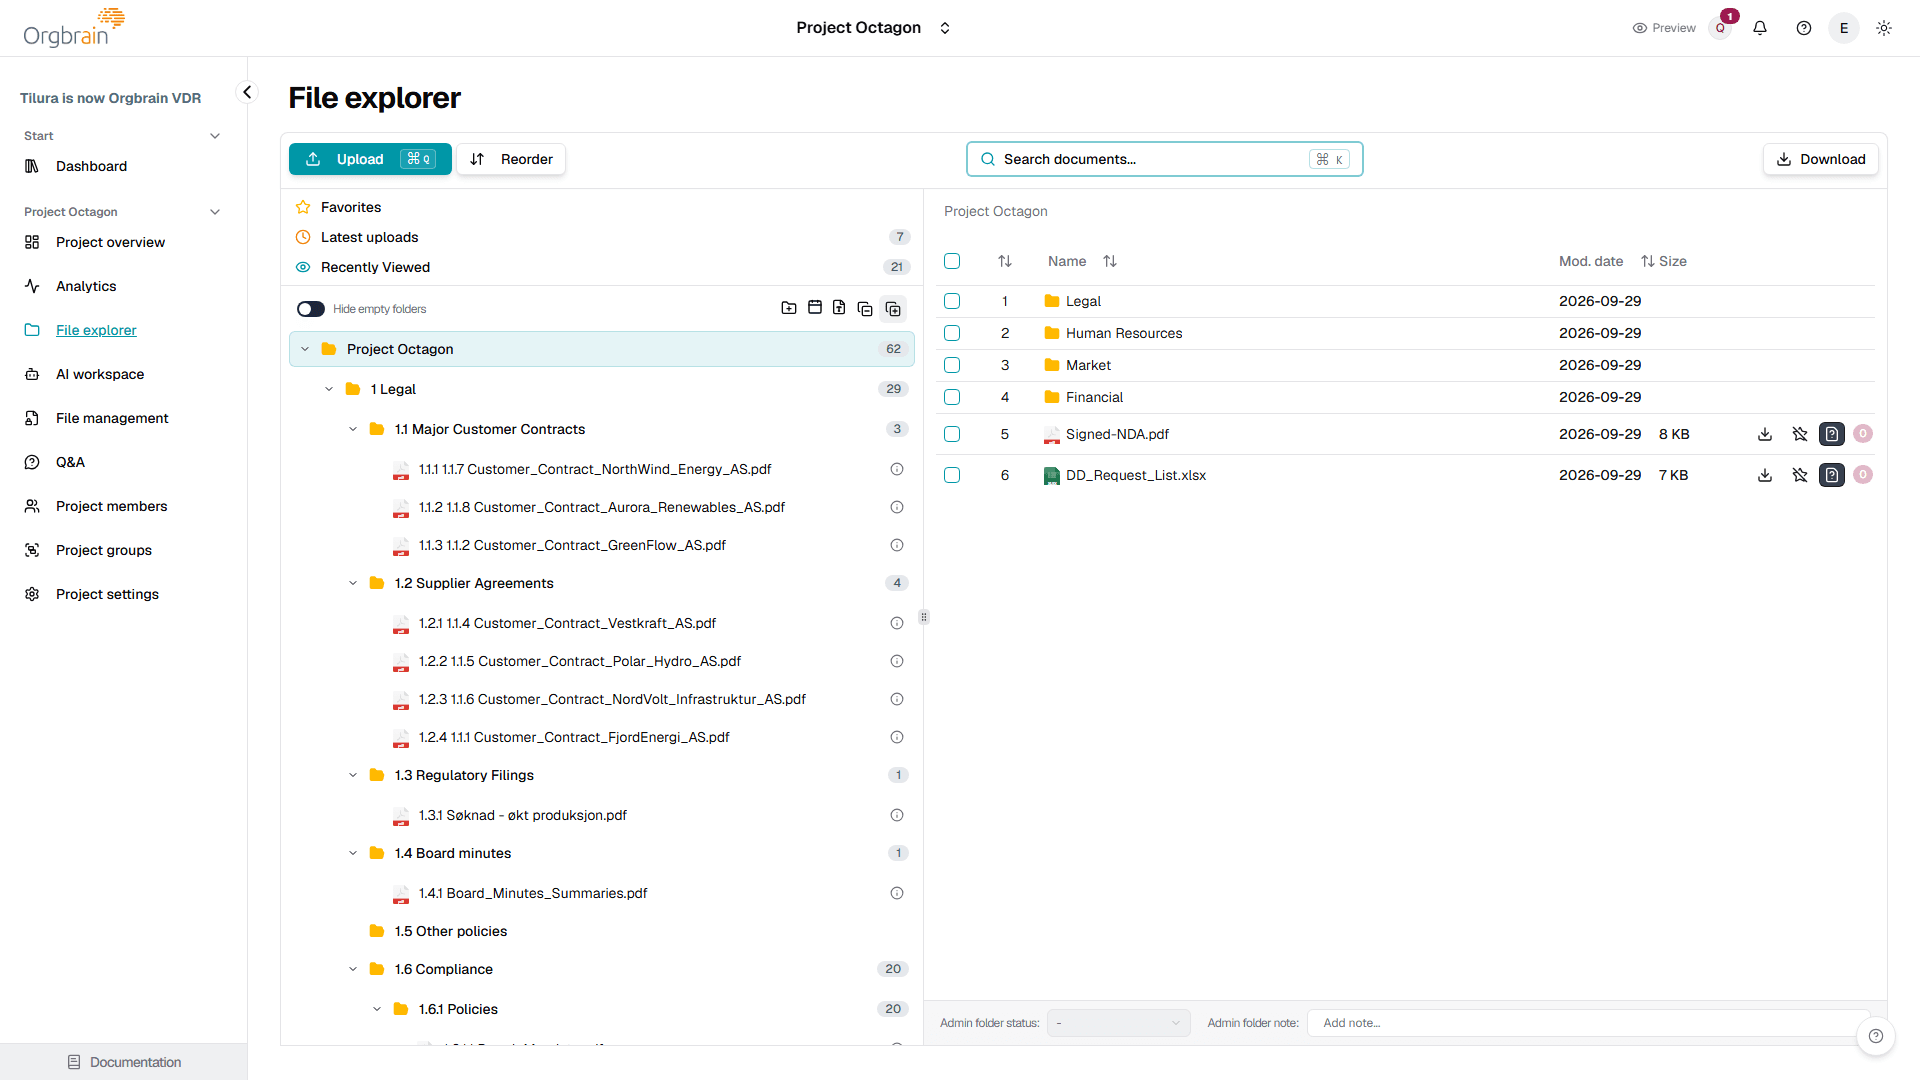Open the help question-mark icon in header
The width and height of the screenshot is (1920, 1080).
1804,28
